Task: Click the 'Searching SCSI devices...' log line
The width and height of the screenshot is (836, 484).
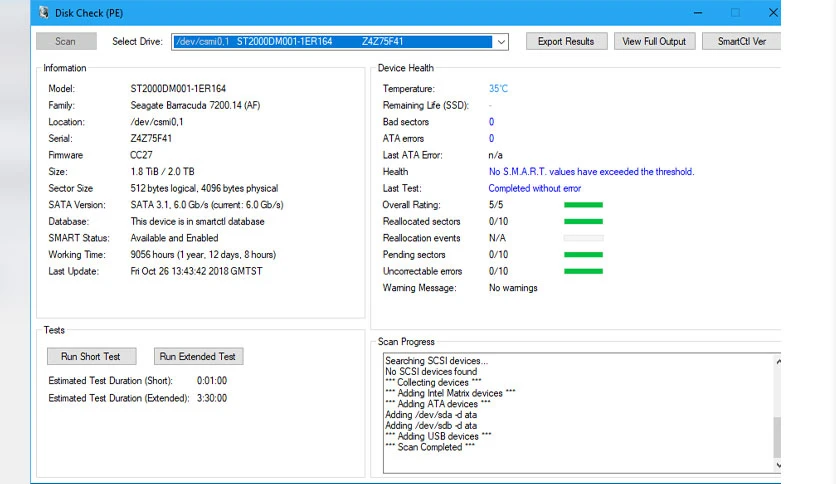Action: coord(437,361)
